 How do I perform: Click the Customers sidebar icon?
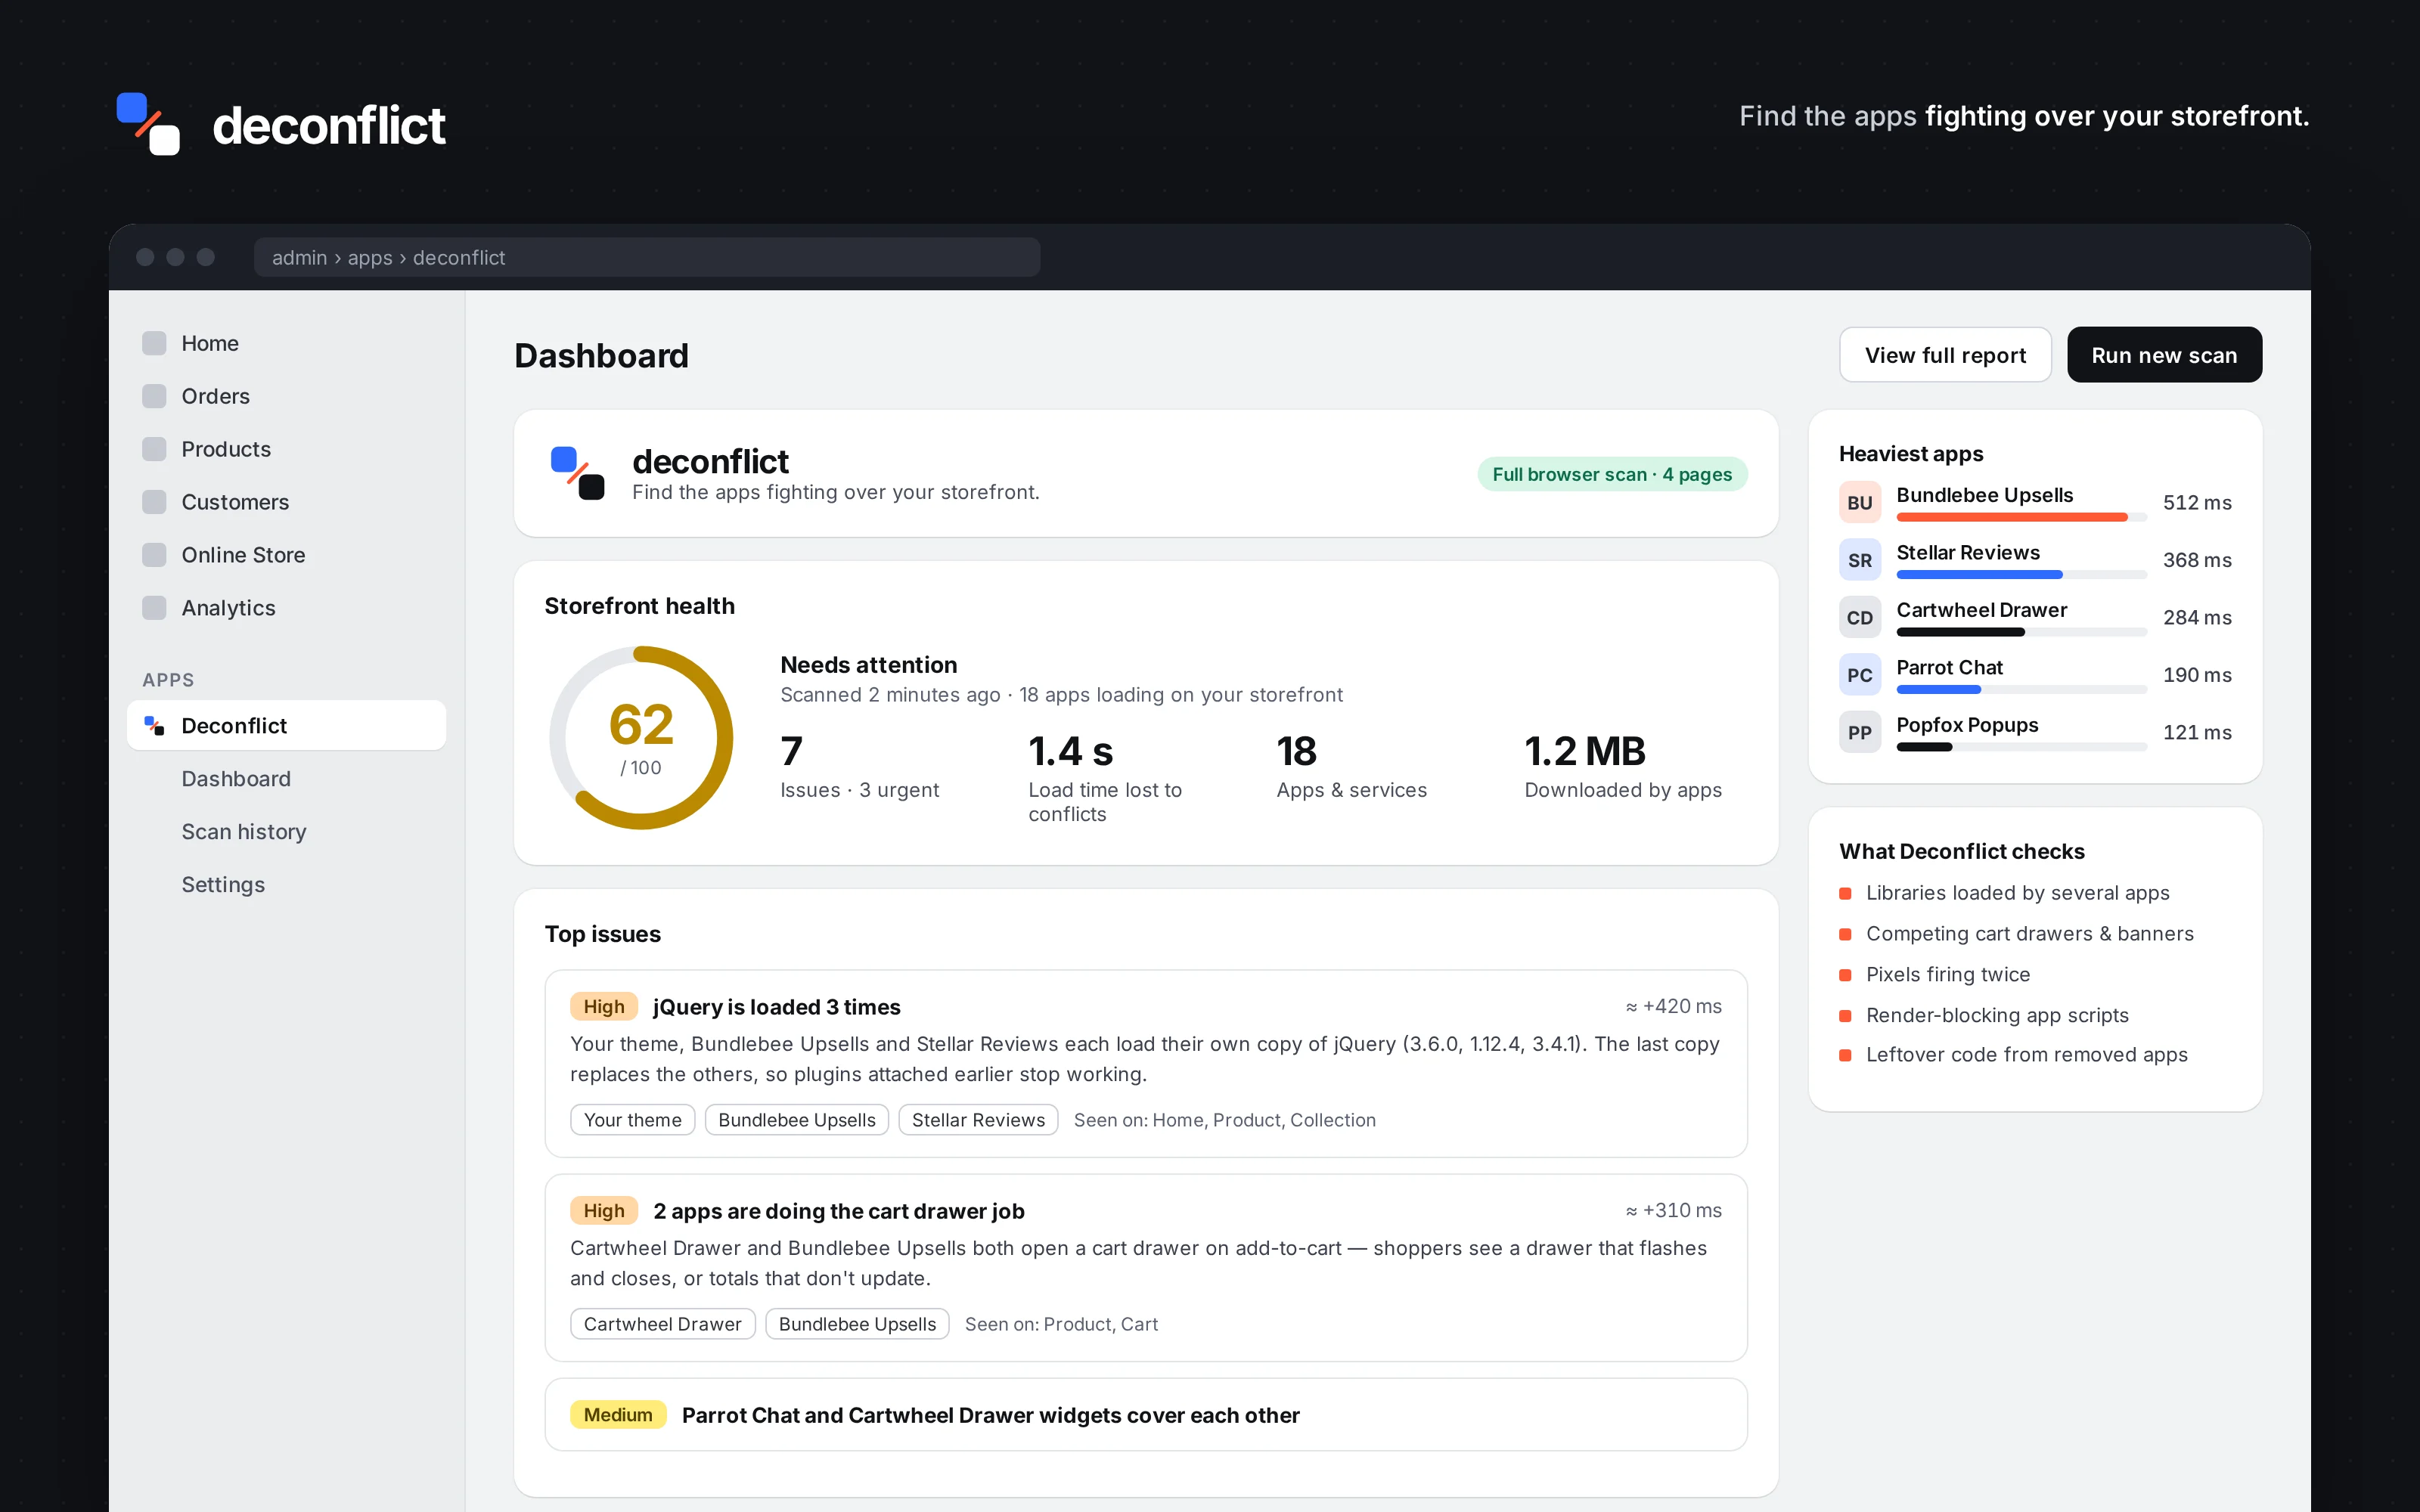click(154, 502)
